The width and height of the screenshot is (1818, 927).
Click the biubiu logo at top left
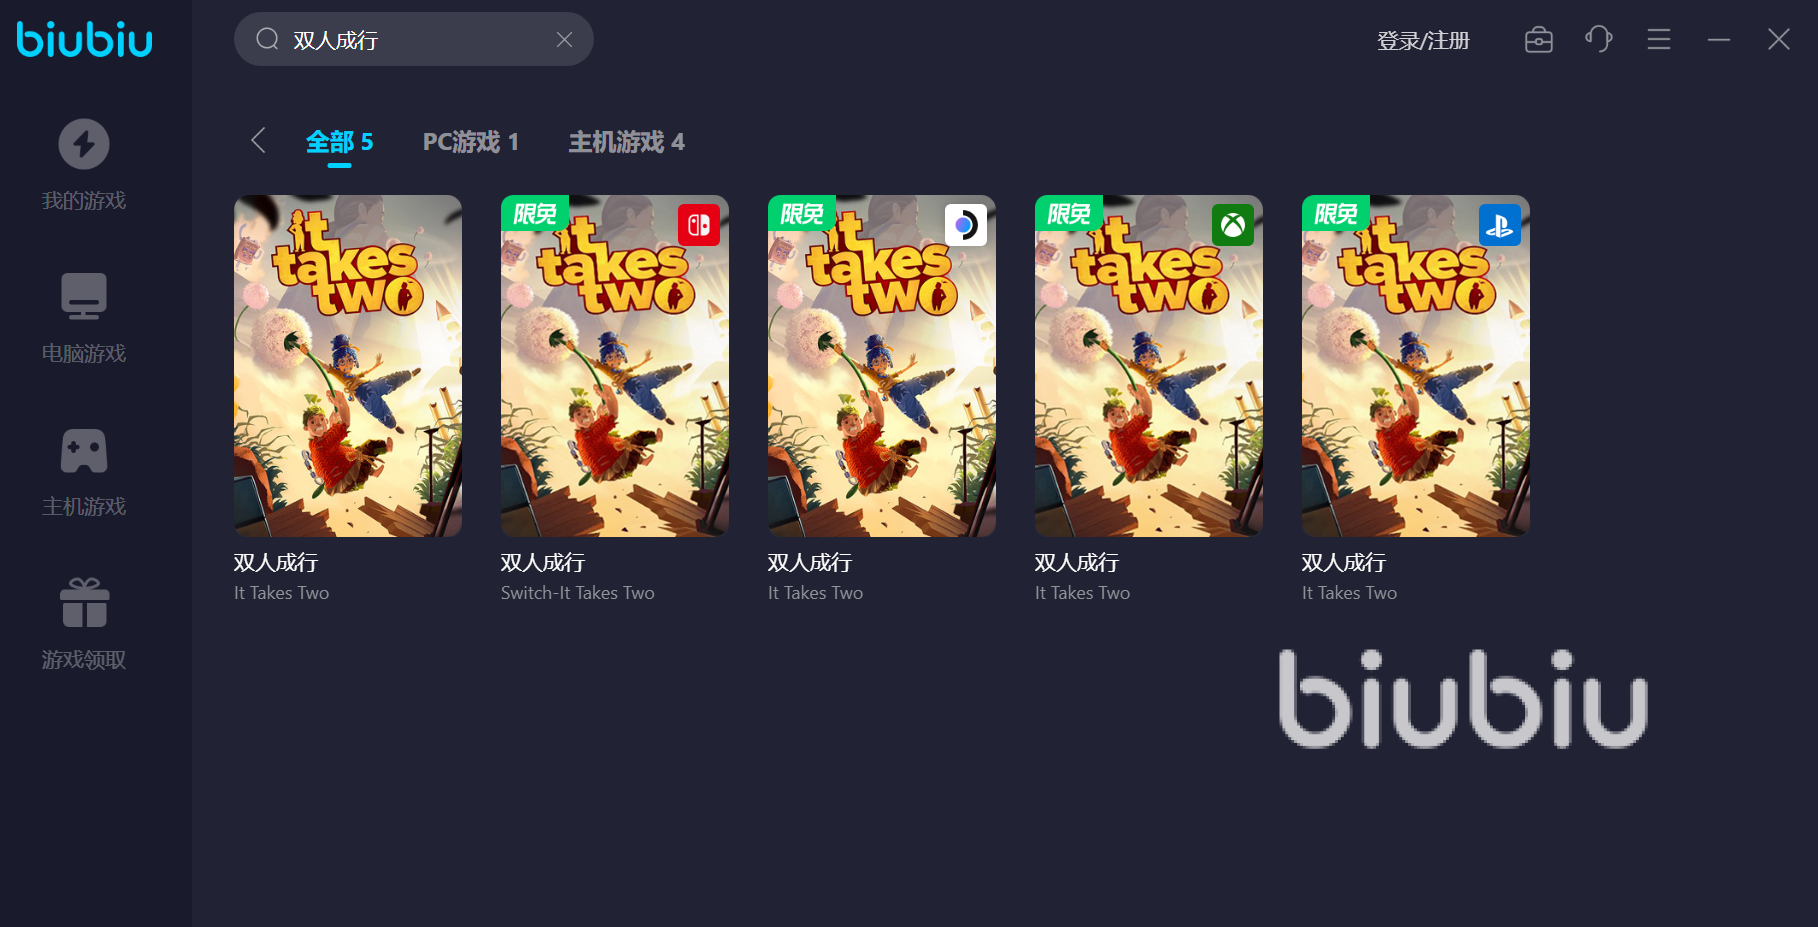(x=85, y=39)
